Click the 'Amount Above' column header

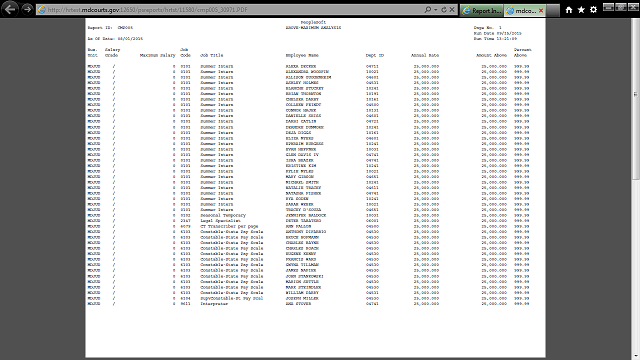click(x=491, y=55)
